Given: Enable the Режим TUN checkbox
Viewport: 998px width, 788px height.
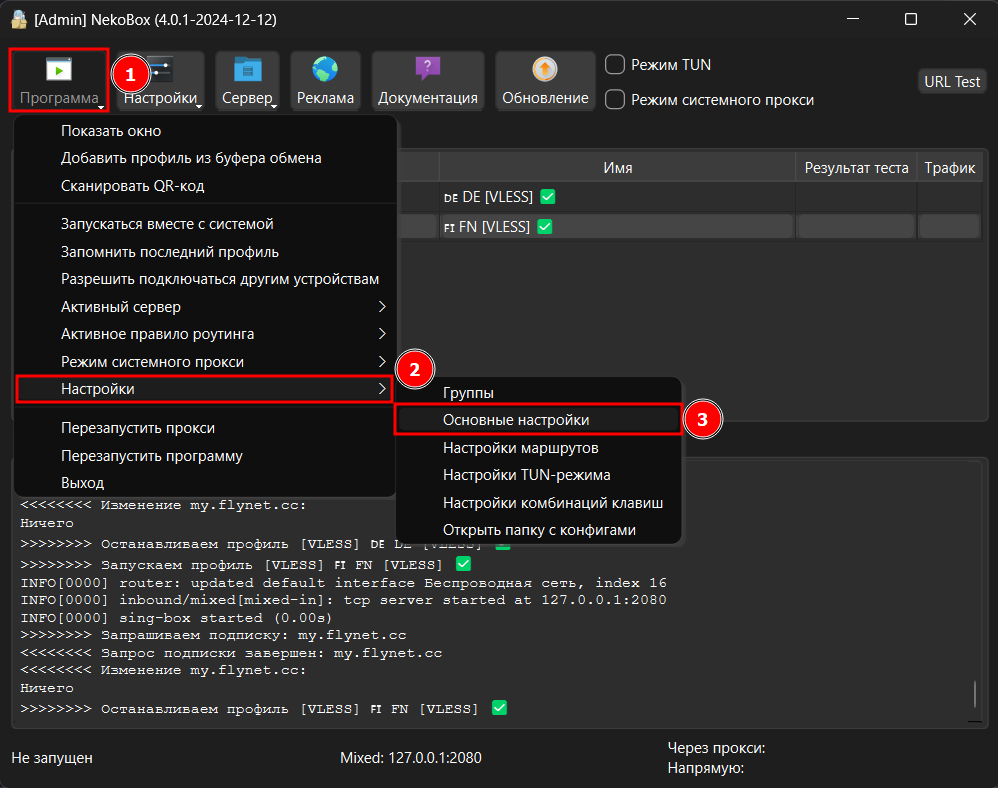Looking at the screenshot, I should [x=616, y=64].
